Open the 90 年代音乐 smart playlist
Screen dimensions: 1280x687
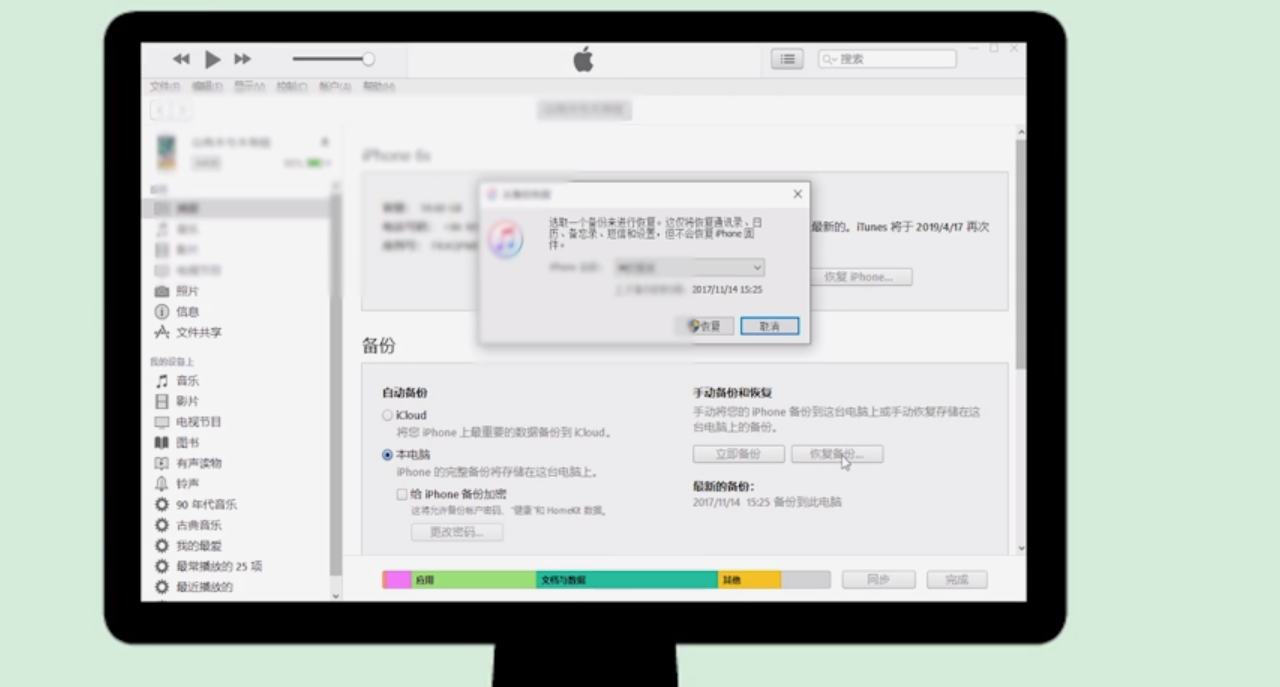[196, 504]
